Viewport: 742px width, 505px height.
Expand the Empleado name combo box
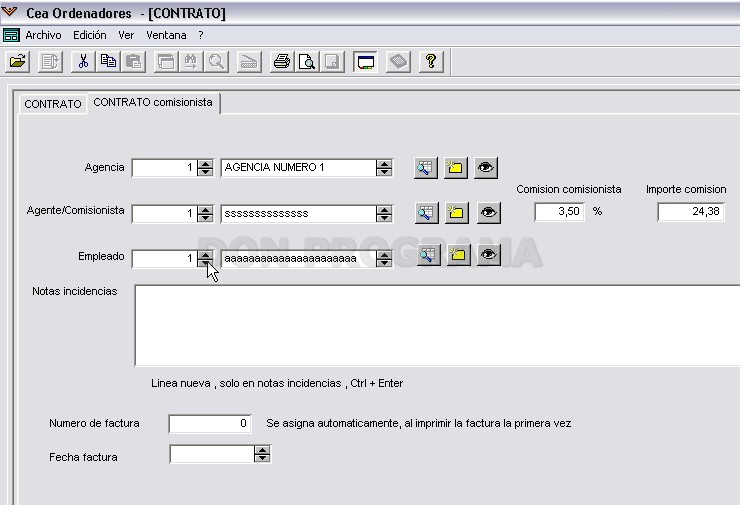pyautogui.click(x=384, y=259)
